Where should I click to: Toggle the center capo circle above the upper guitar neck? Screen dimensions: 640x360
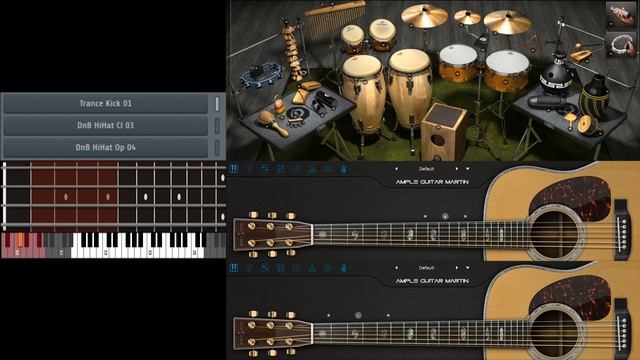(x=445, y=216)
